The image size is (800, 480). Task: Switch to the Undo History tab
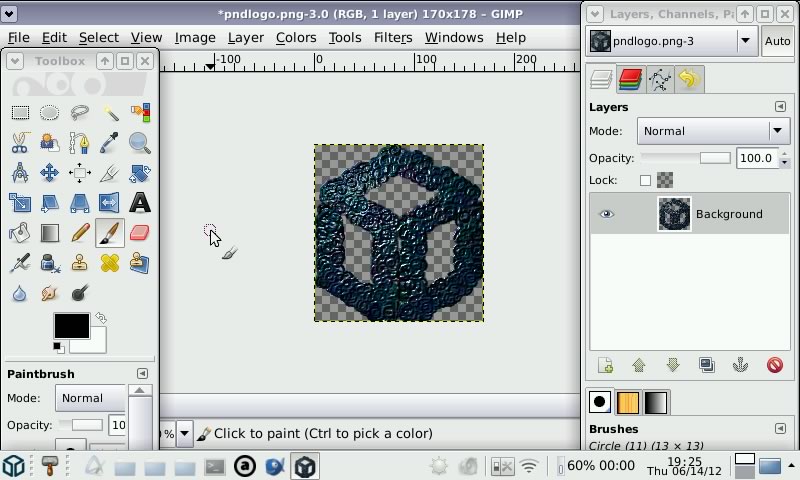pyautogui.click(x=689, y=80)
